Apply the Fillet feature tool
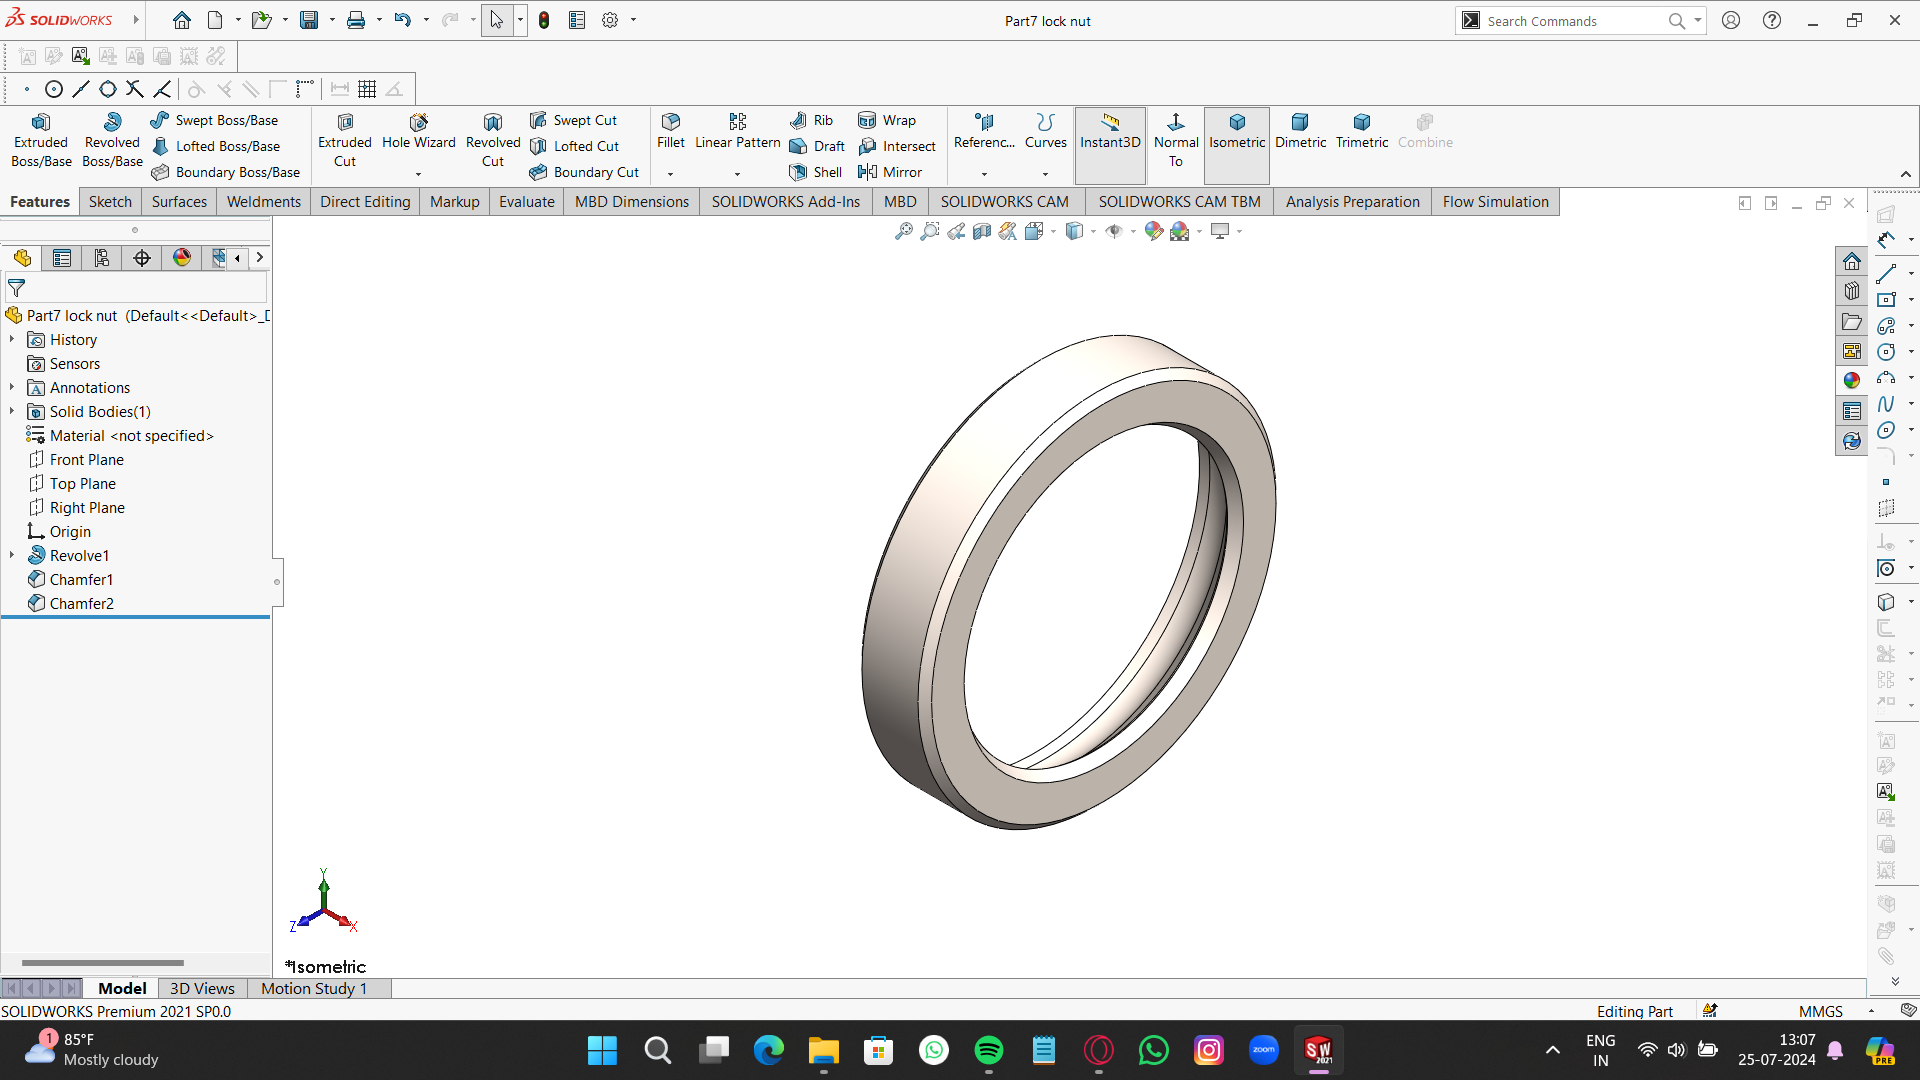 pos(671,132)
